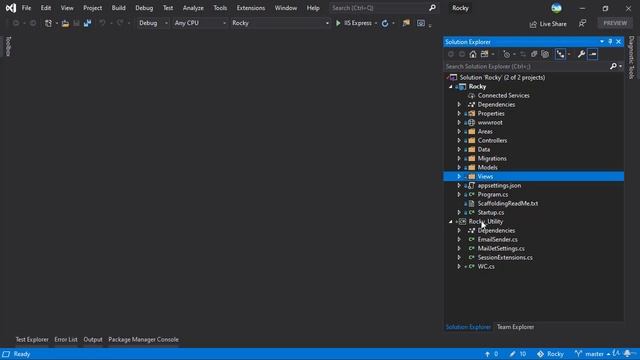Pin the Solution Explorer panel (auto hide)
This screenshot has width=640, height=360.
[610, 42]
